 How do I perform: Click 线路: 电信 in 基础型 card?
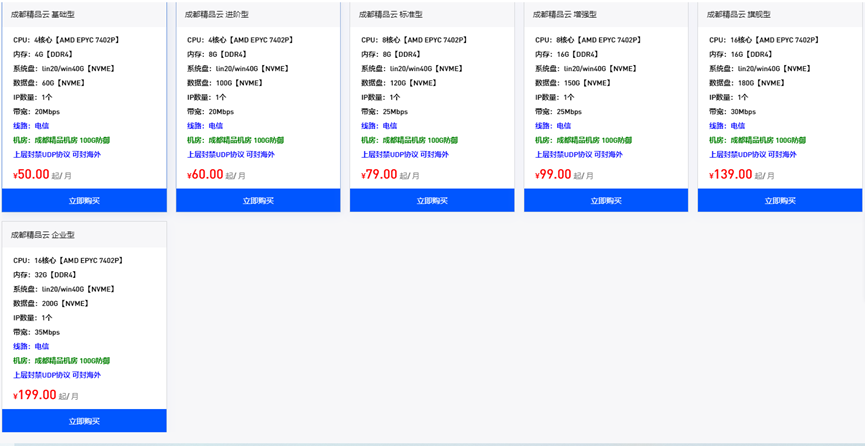click(x=31, y=126)
